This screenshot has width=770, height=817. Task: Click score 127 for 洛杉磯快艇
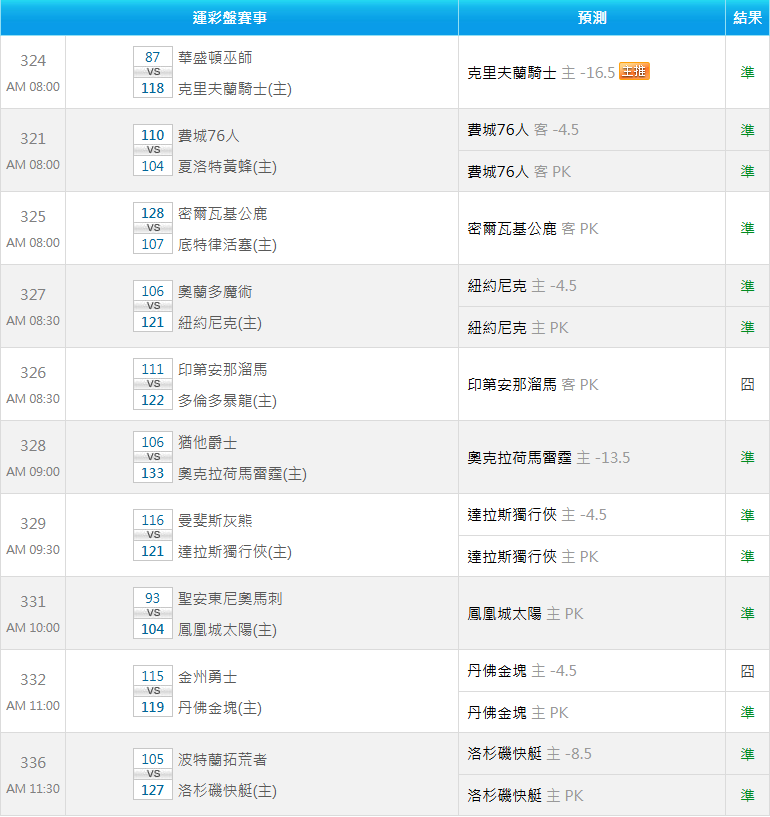[153, 790]
